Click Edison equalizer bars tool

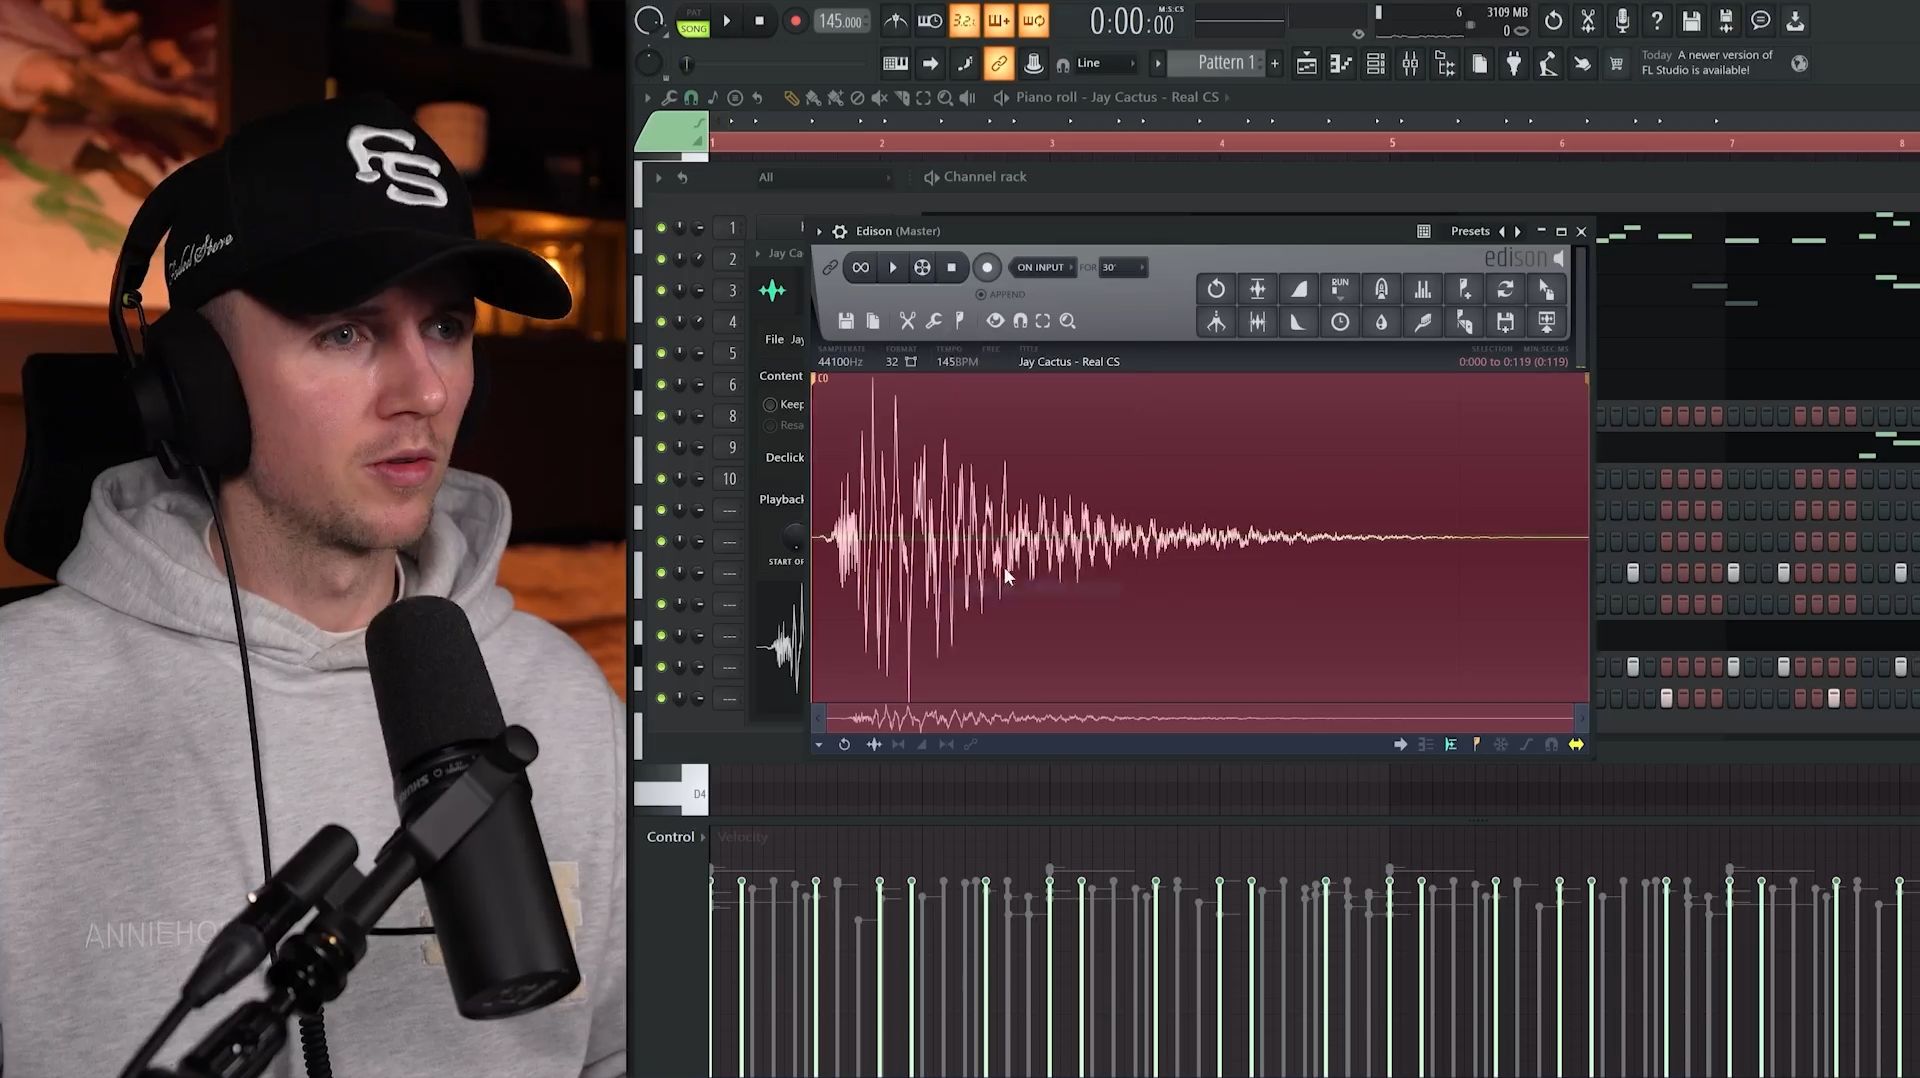point(1422,290)
